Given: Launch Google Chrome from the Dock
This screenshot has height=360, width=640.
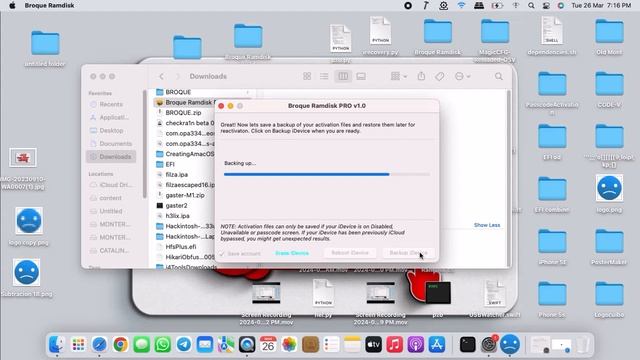Looking at the screenshot, I should 120,345.
